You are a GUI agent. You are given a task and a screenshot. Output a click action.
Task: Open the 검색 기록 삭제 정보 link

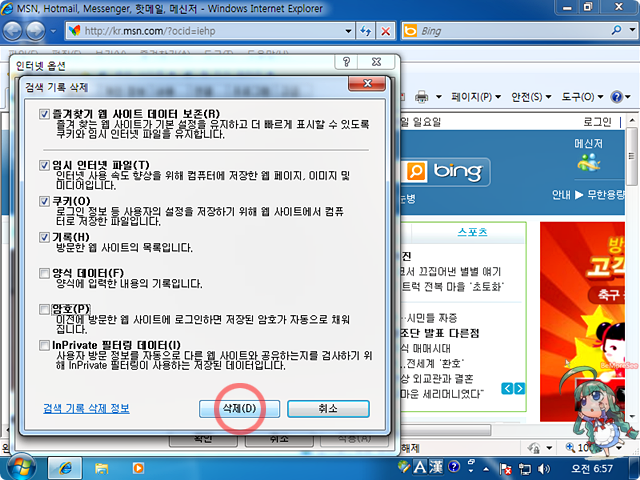(86, 408)
